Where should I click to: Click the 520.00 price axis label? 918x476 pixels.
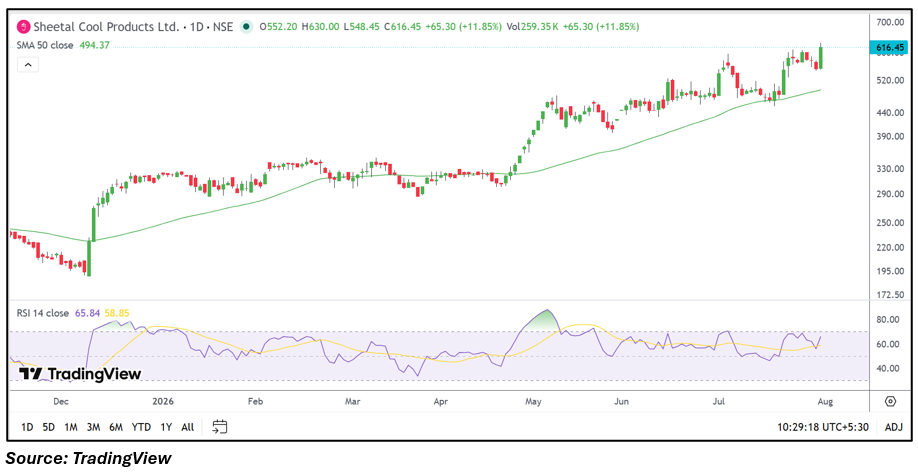pos(890,80)
